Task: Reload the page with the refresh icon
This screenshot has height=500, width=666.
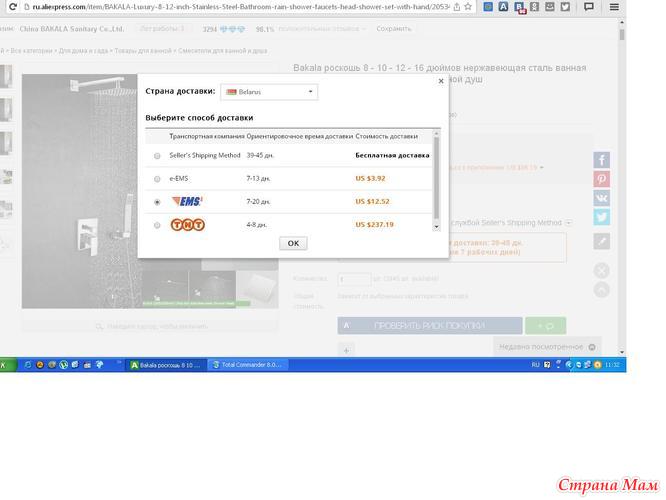Action: (13, 7)
